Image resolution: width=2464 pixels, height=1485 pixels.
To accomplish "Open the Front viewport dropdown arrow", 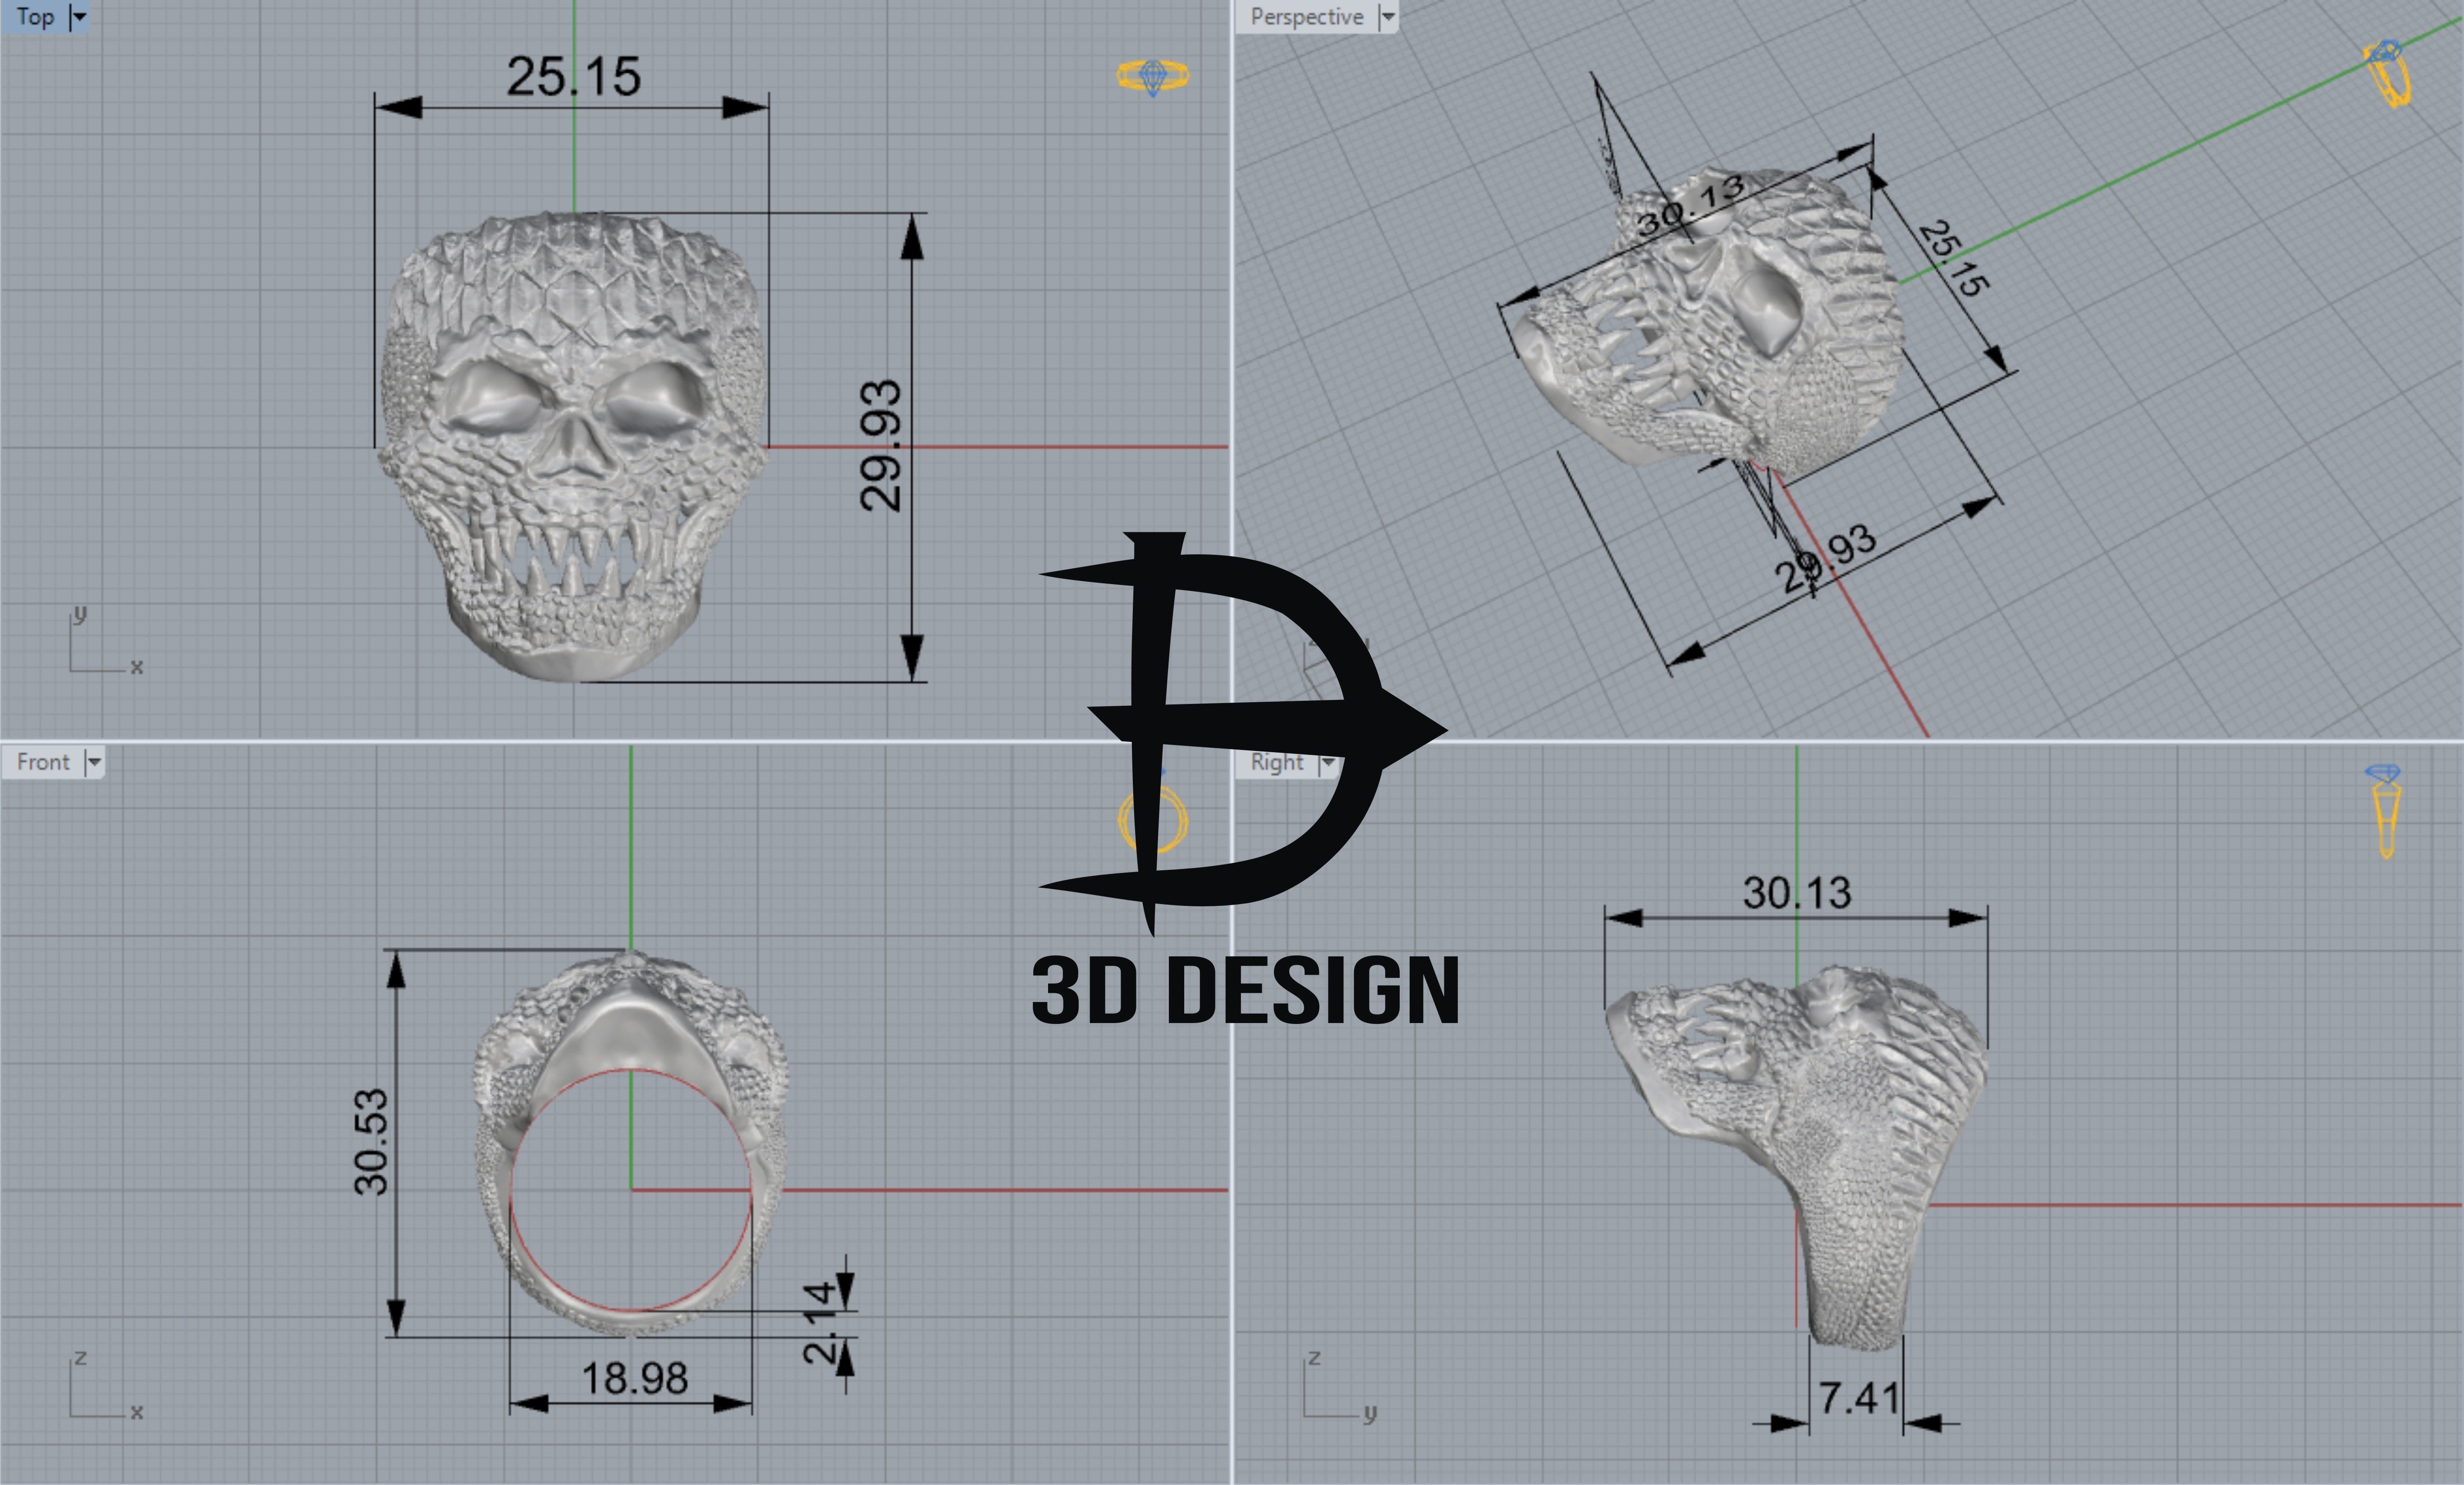I will (94, 762).
